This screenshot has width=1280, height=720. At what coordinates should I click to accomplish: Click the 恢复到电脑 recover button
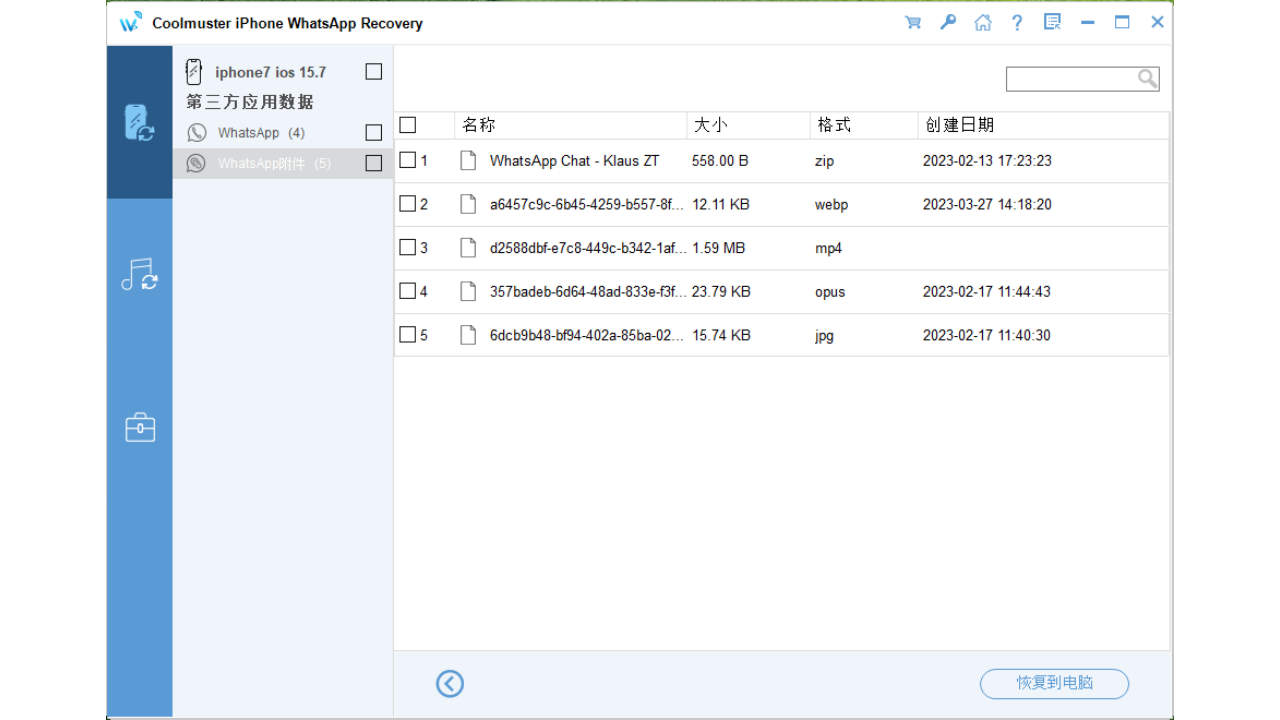(x=1054, y=684)
